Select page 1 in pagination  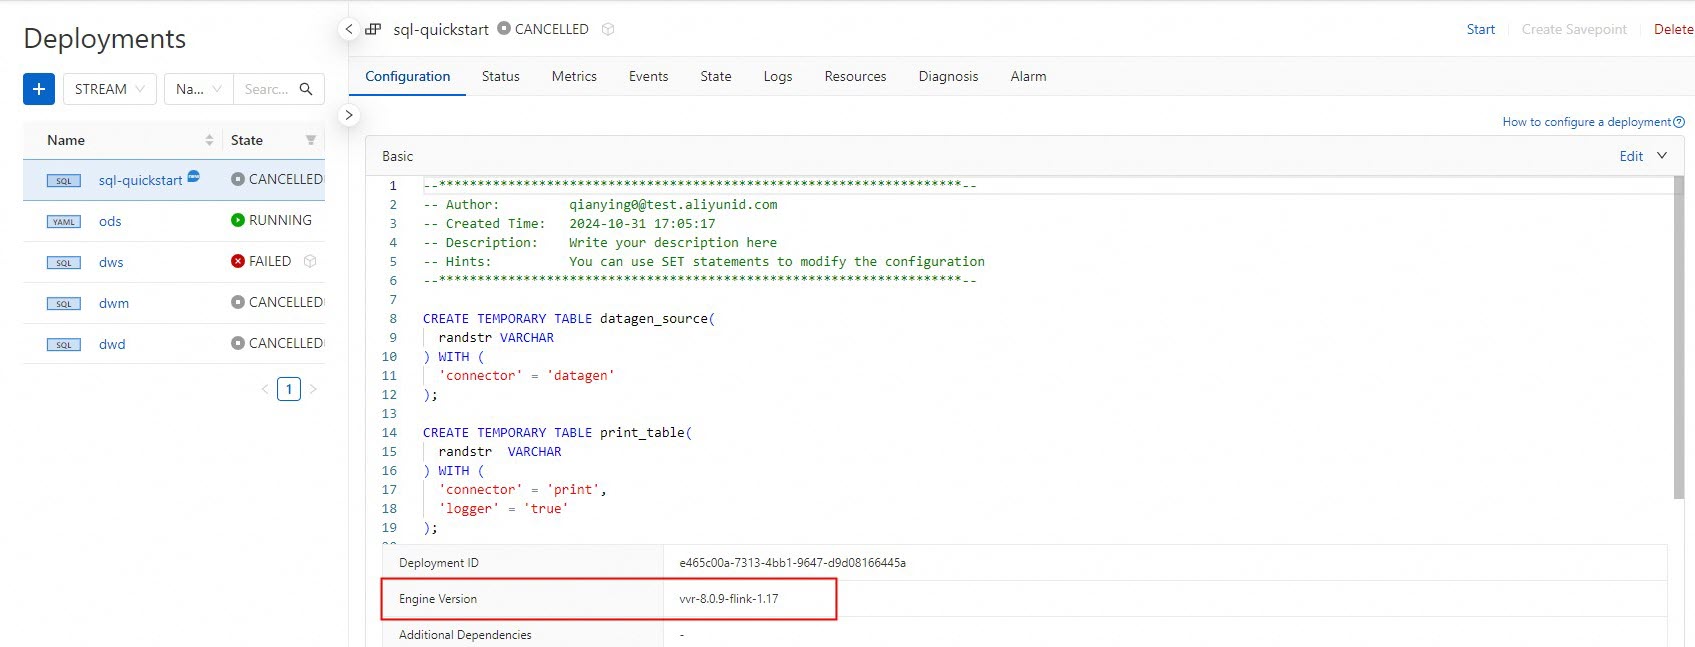point(289,389)
